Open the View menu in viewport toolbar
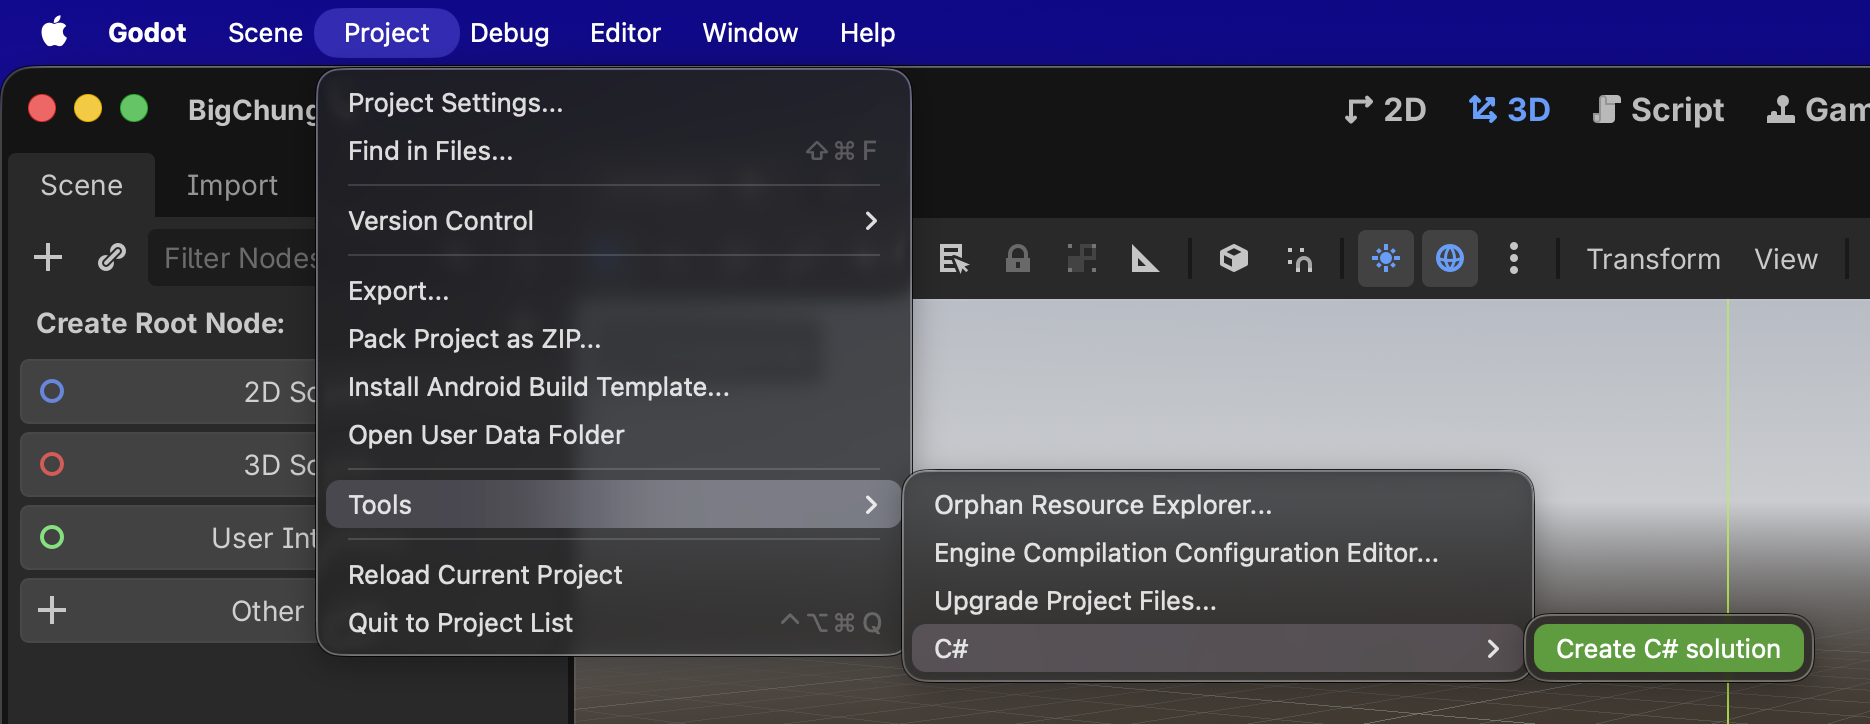The width and height of the screenshot is (1870, 724). tap(1786, 259)
